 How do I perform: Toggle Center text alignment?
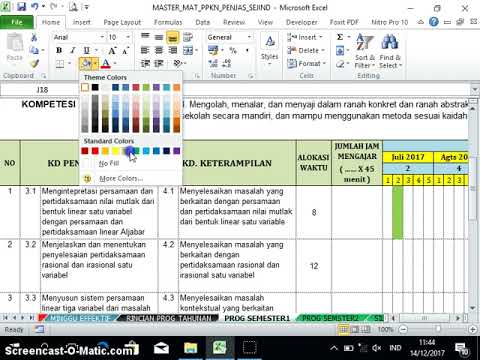click(159, 50)
